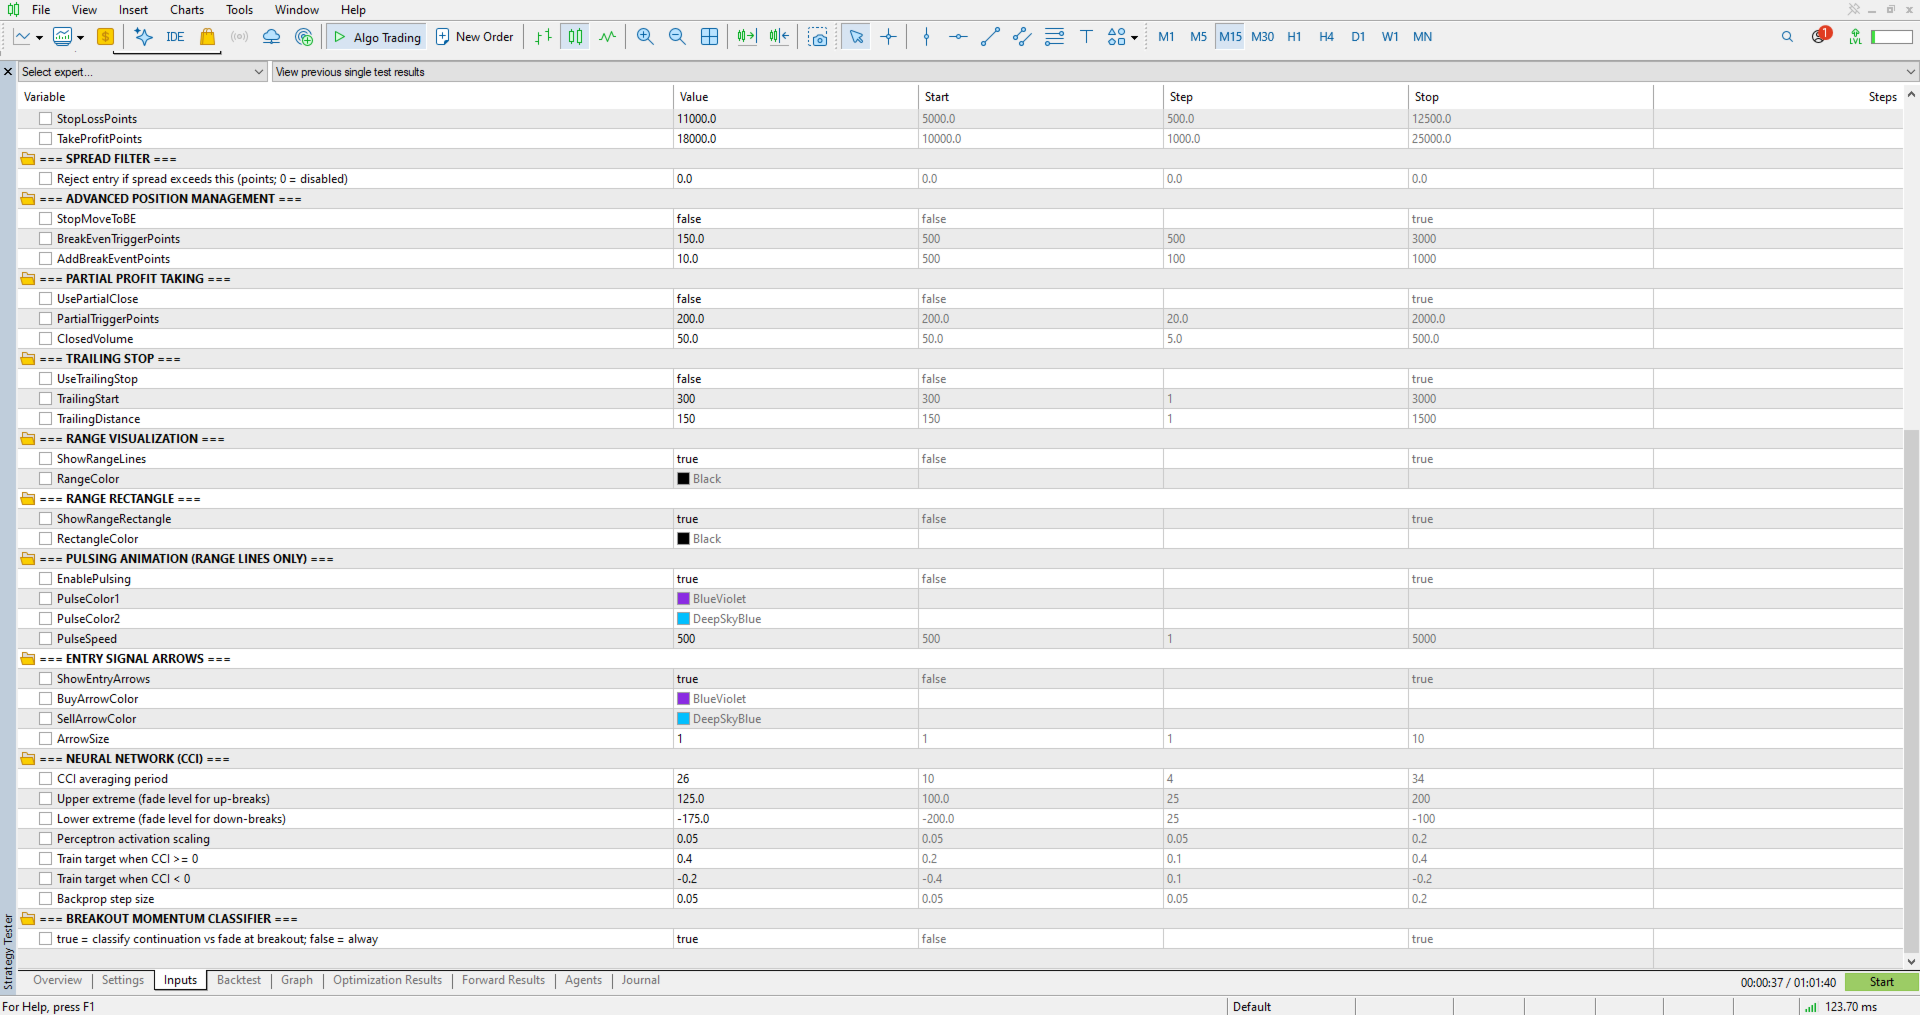Open the chart profiles icon
Viewport: 1920px width, 1015px height.
(x=63, y=37)
